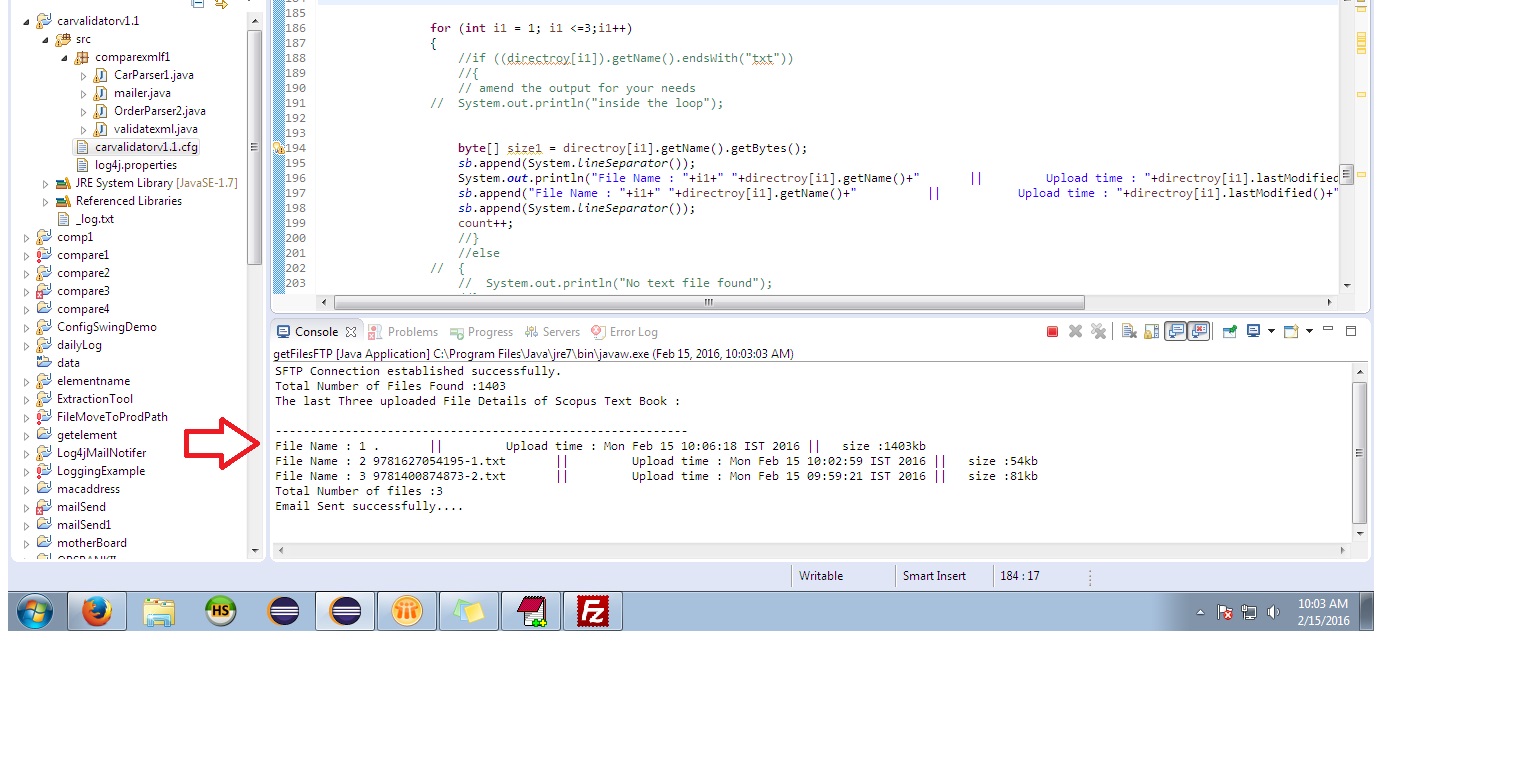Open the Windows Start button

click(35, 611)
